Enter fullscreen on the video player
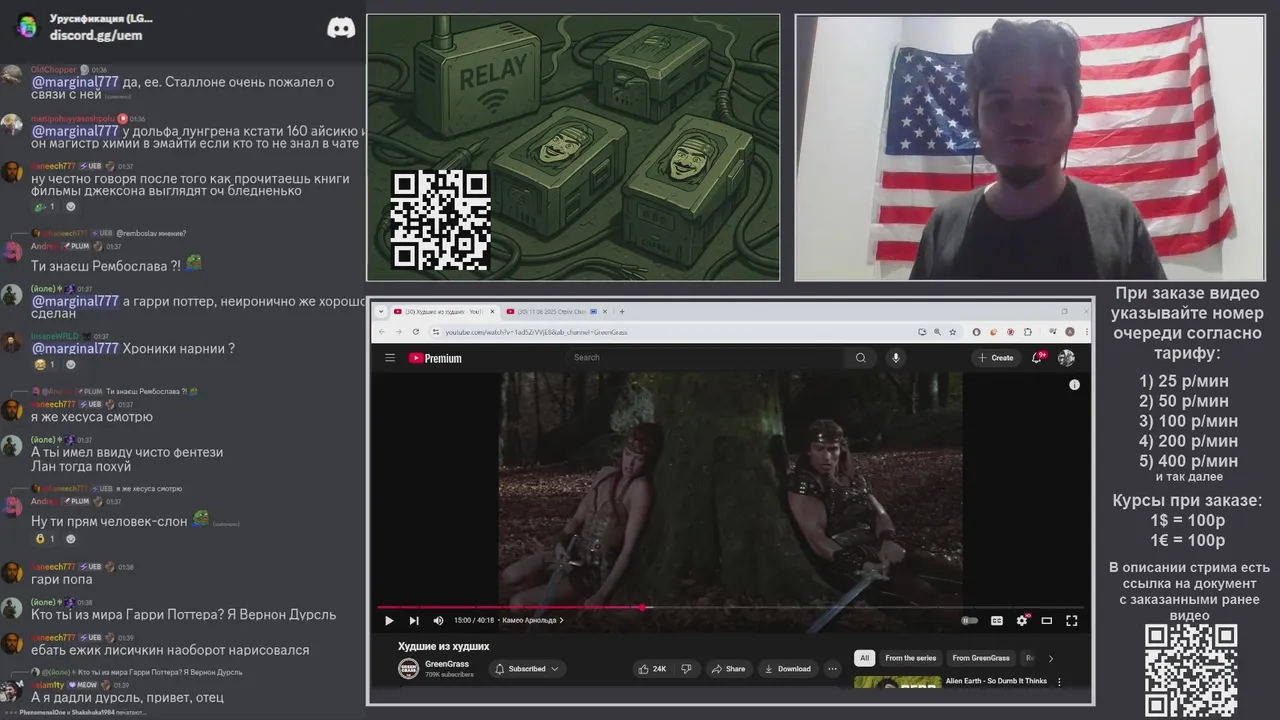Viewport: 1280px width, 720px height. tap(1071, 620)
